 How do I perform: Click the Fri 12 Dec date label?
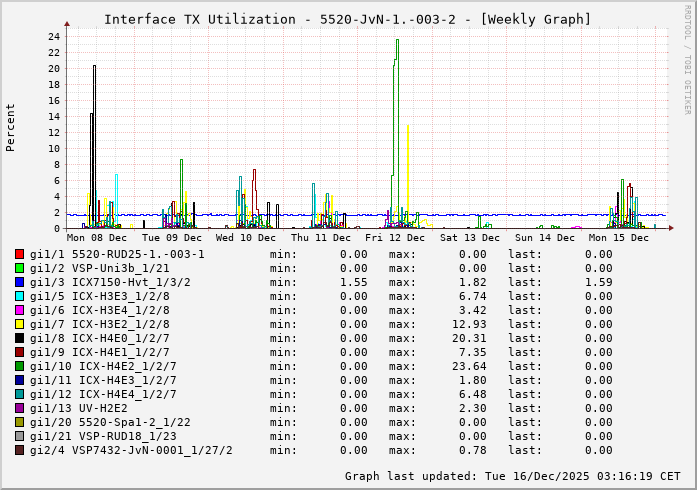pos(394,238)
